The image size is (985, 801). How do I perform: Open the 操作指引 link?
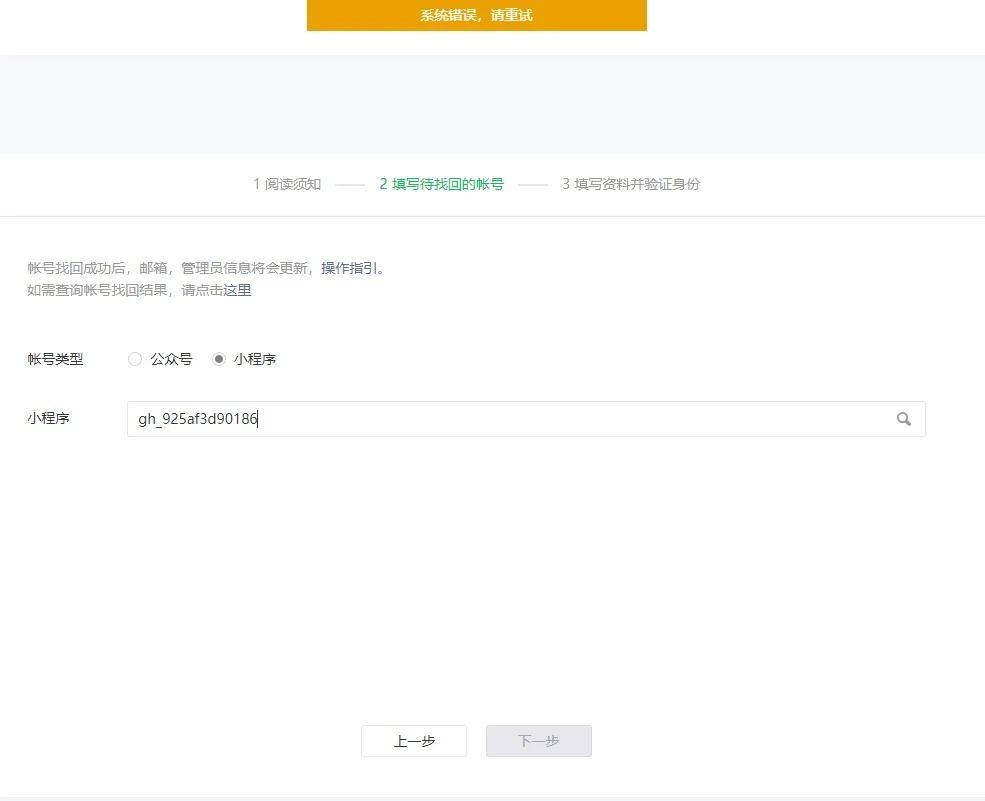coord(349,268)
